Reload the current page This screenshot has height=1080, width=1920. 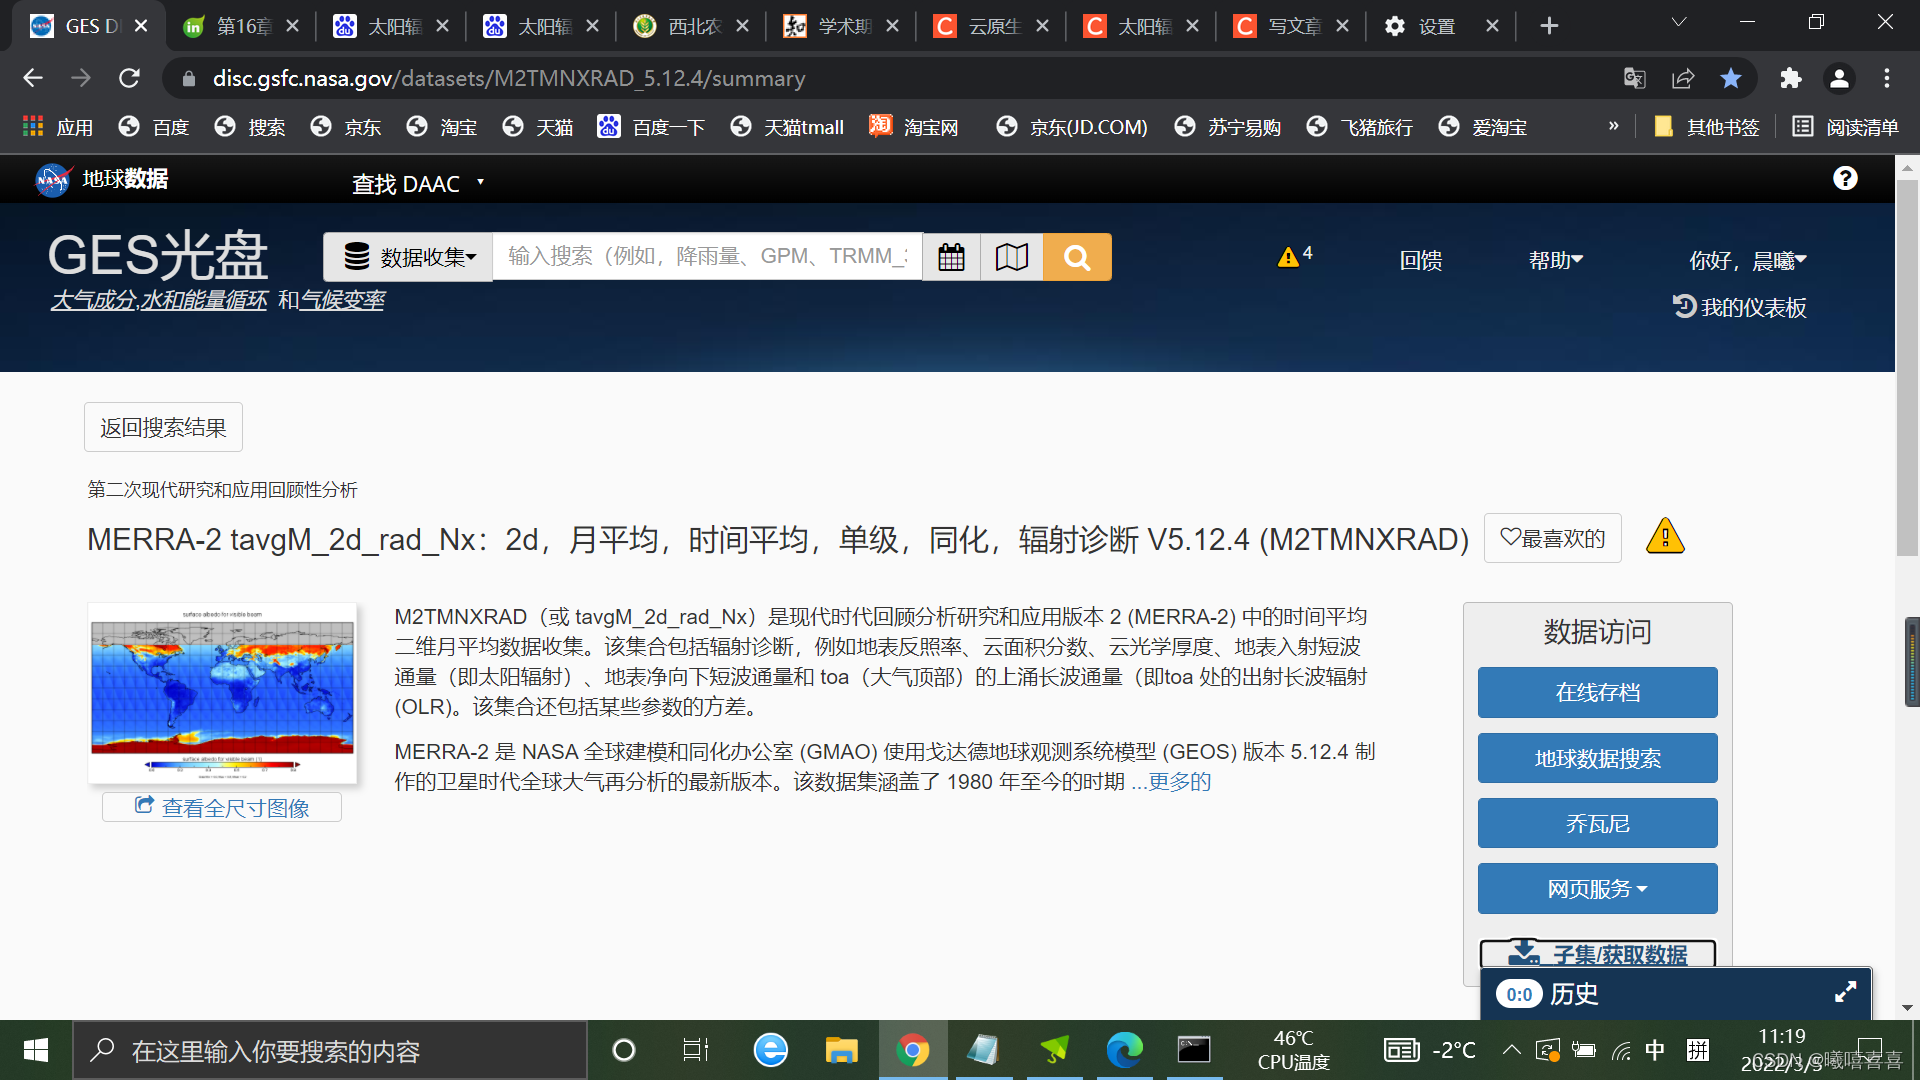pos(129,78)
